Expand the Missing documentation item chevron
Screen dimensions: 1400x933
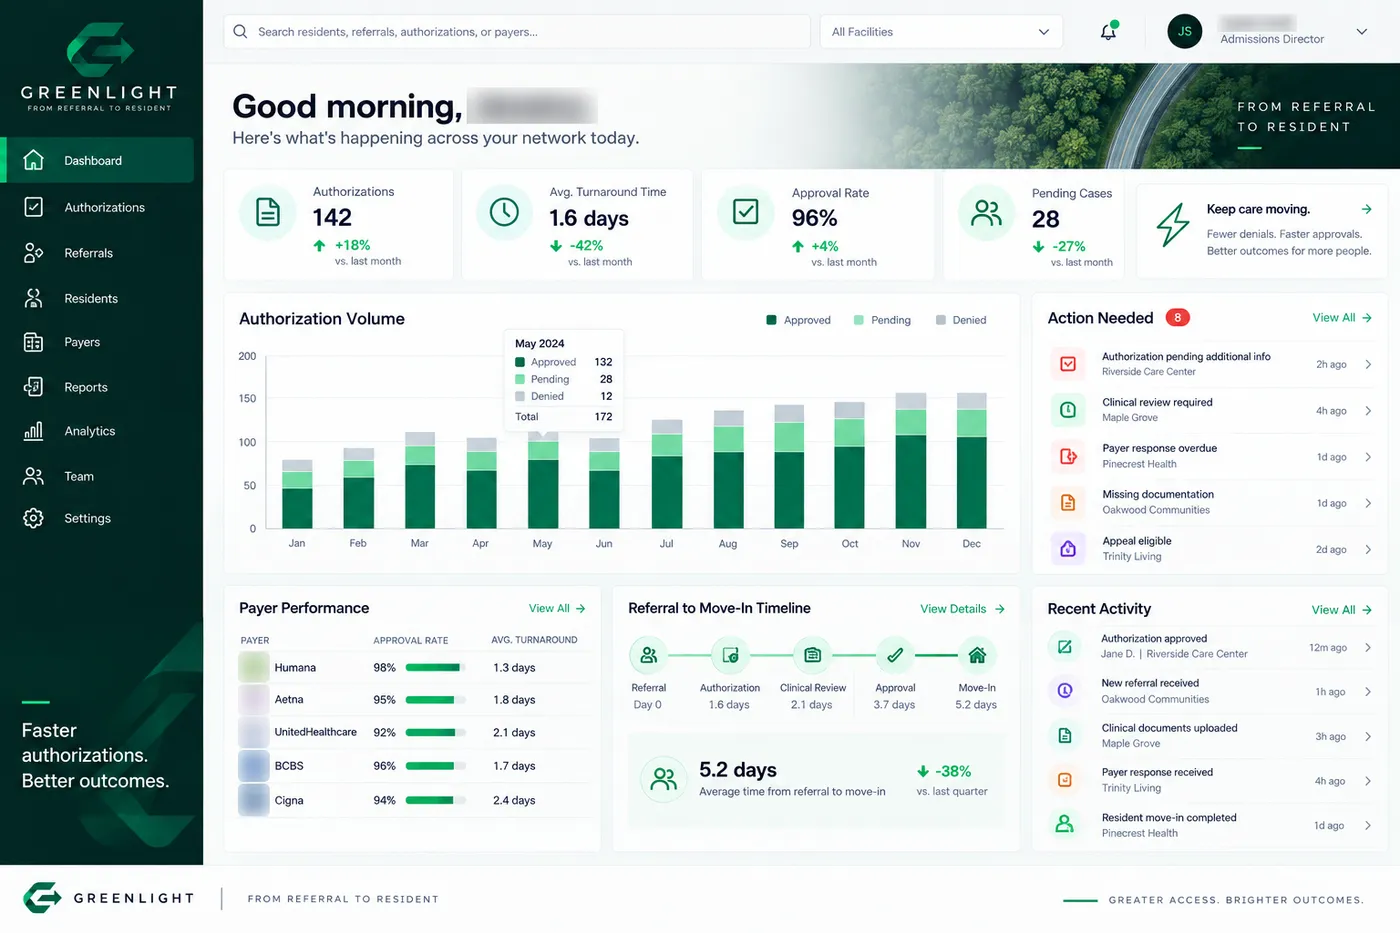pyautogui.click(x=1368, y=503)
